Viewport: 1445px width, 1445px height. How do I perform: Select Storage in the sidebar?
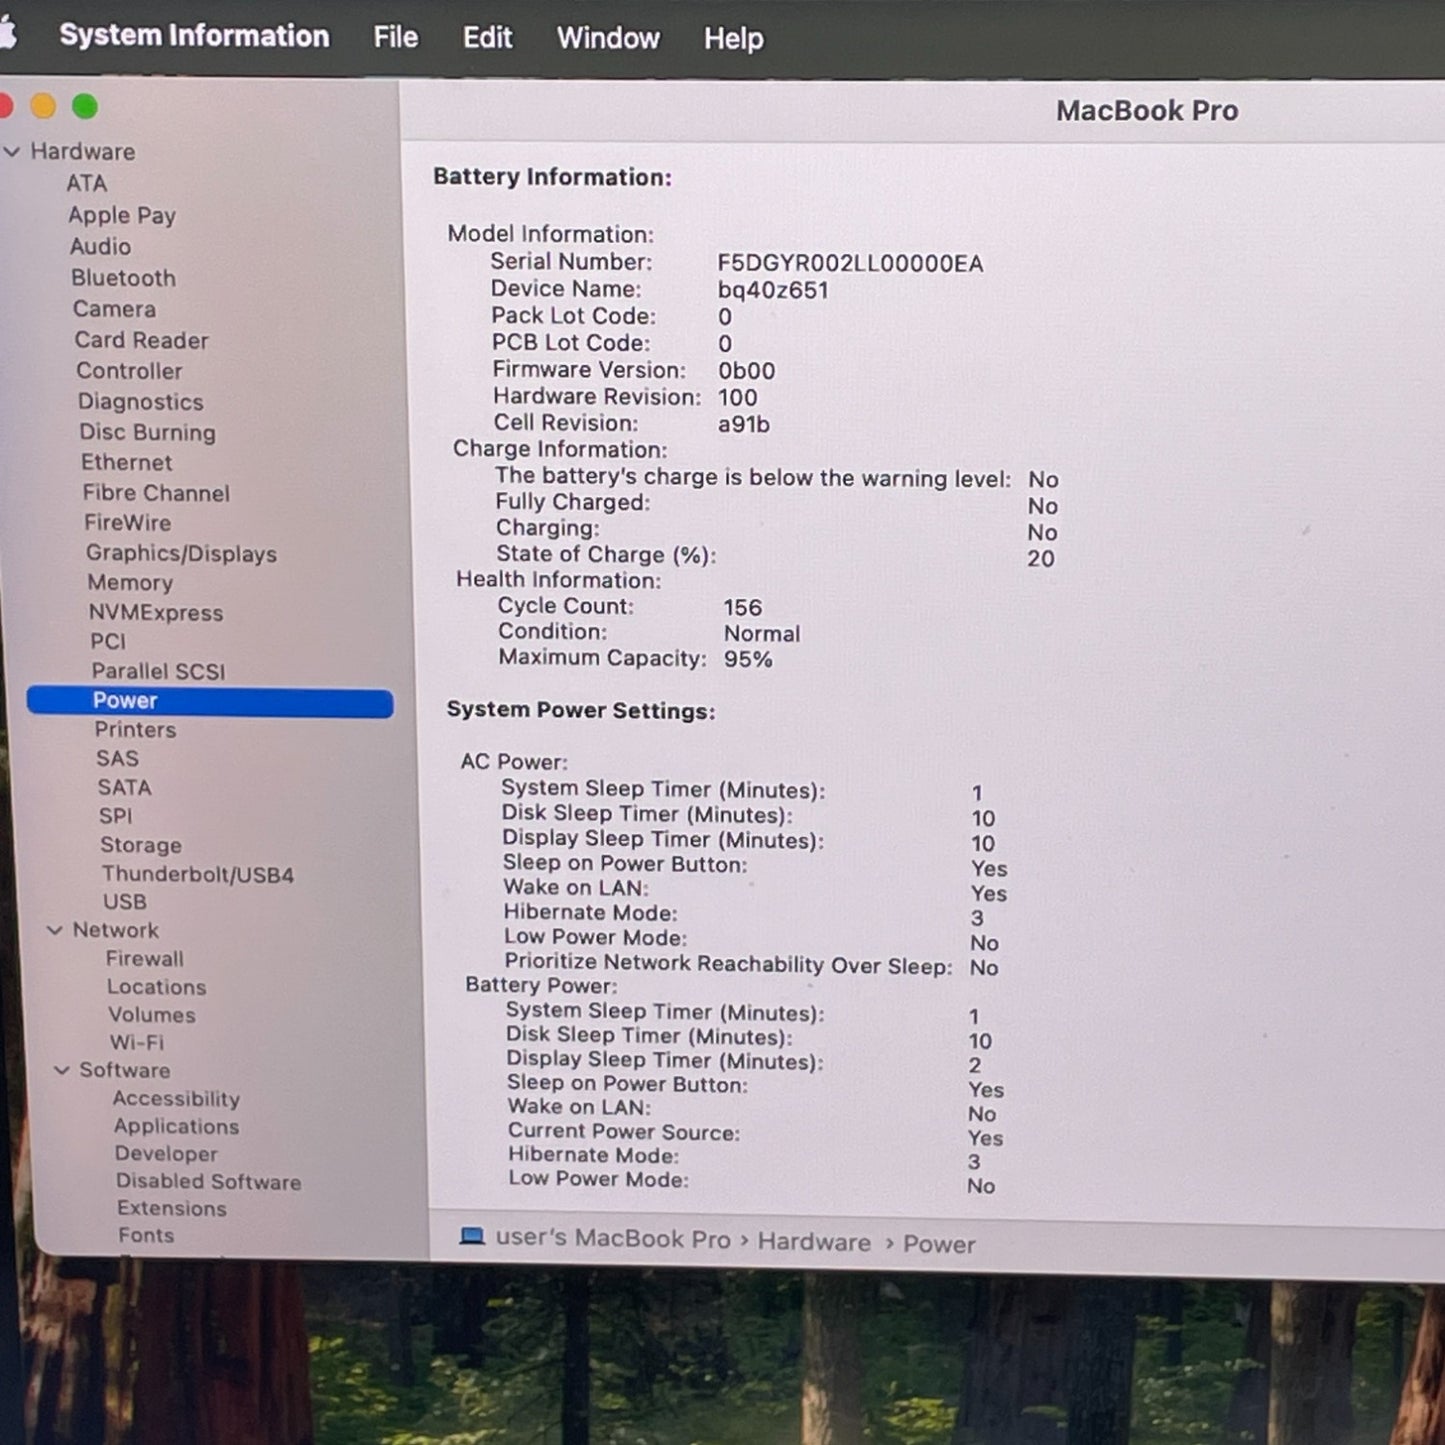pos(140,845)
